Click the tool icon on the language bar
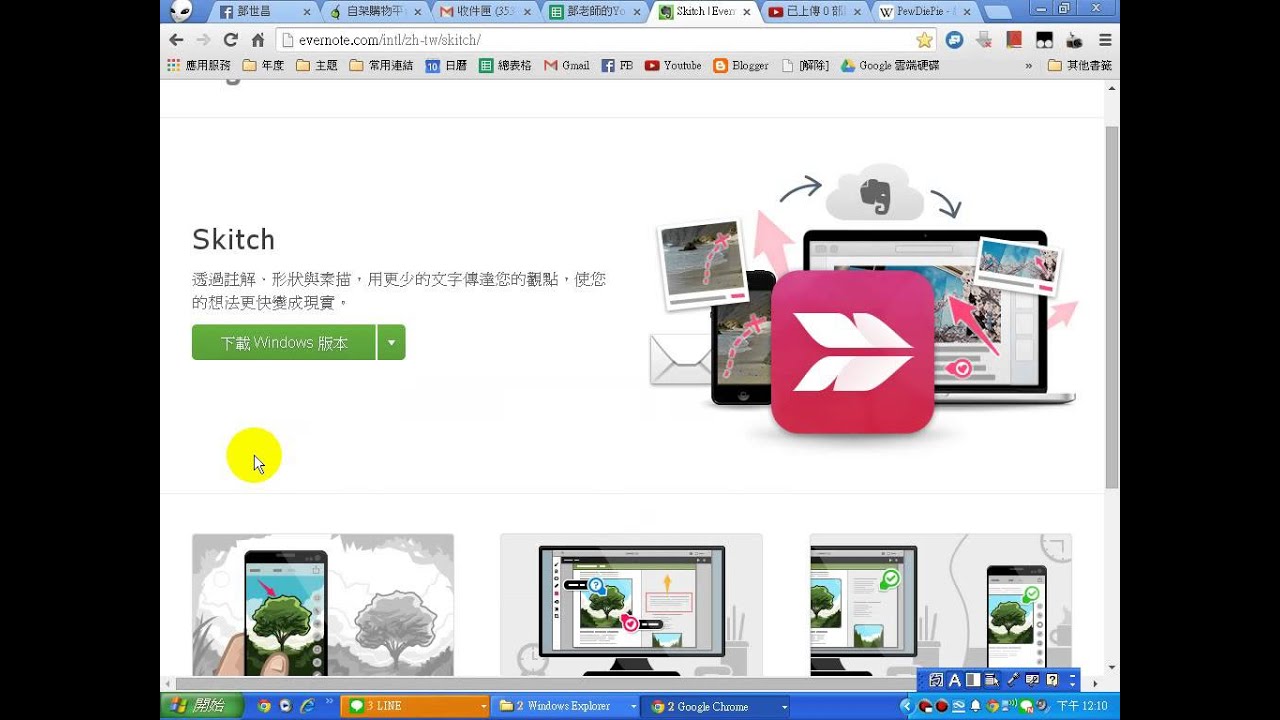The height and width of the screenshot is (720, 1280). click(x=1012, y=680)
